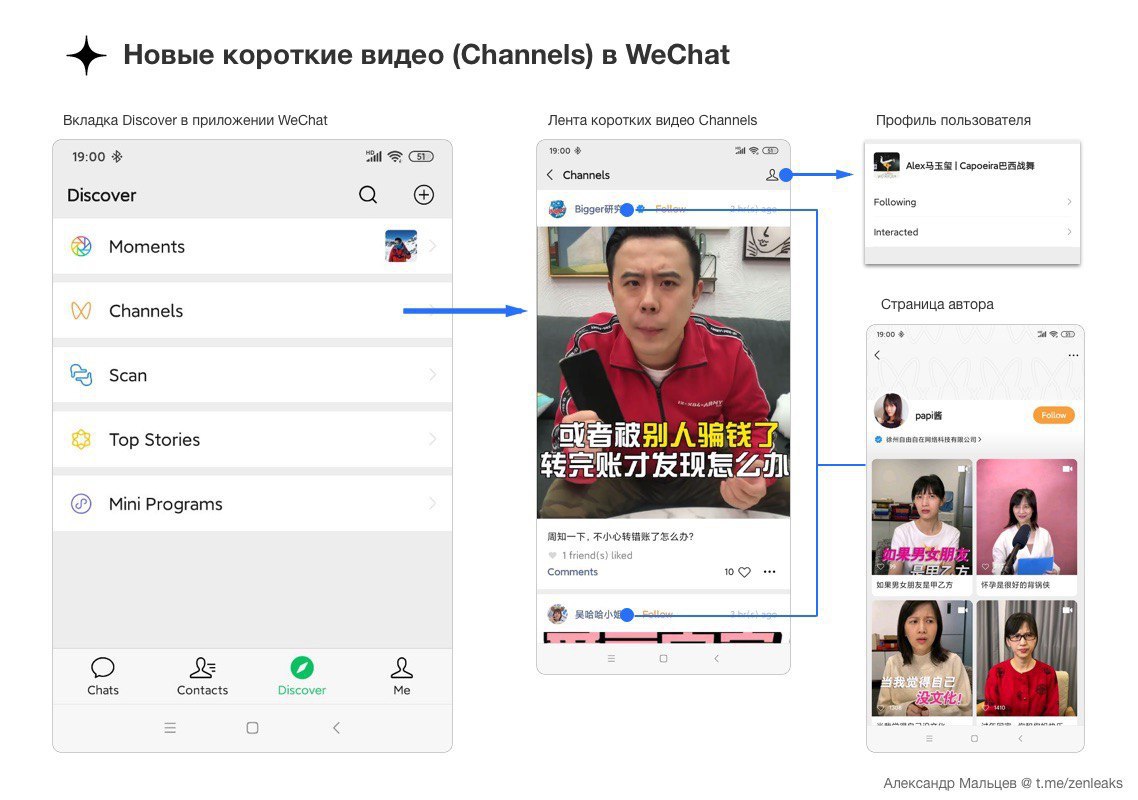The width and height of the screenshot is (1138, 800).
Task: Tap the recent apps icon in Channels phone
Action: coord(611,658)
